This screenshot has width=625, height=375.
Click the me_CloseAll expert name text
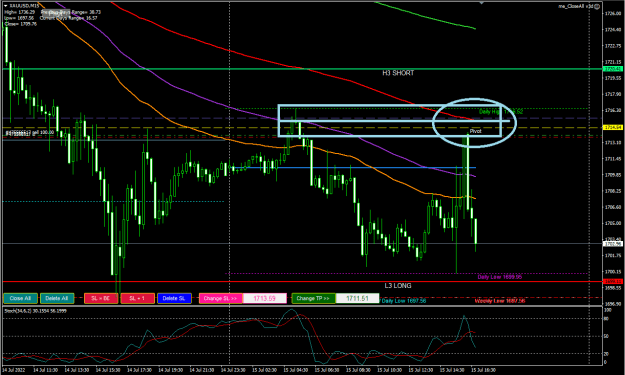575,6
